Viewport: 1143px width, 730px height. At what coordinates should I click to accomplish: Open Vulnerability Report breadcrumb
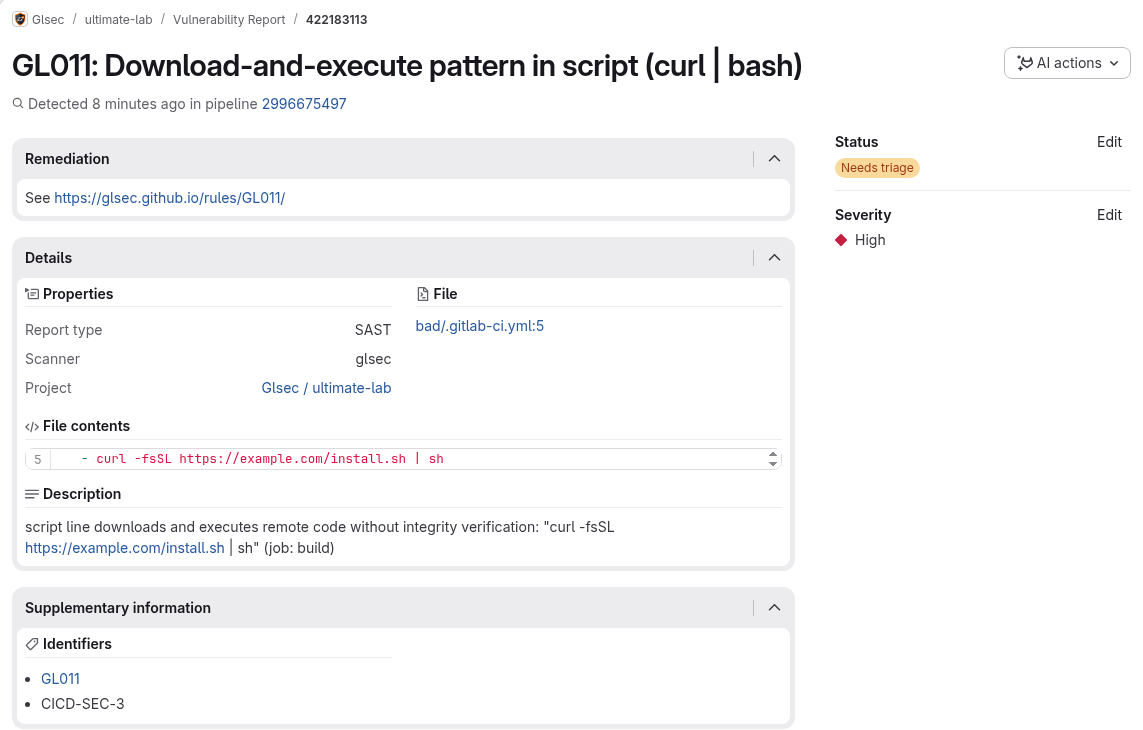[x=229, y=20]
